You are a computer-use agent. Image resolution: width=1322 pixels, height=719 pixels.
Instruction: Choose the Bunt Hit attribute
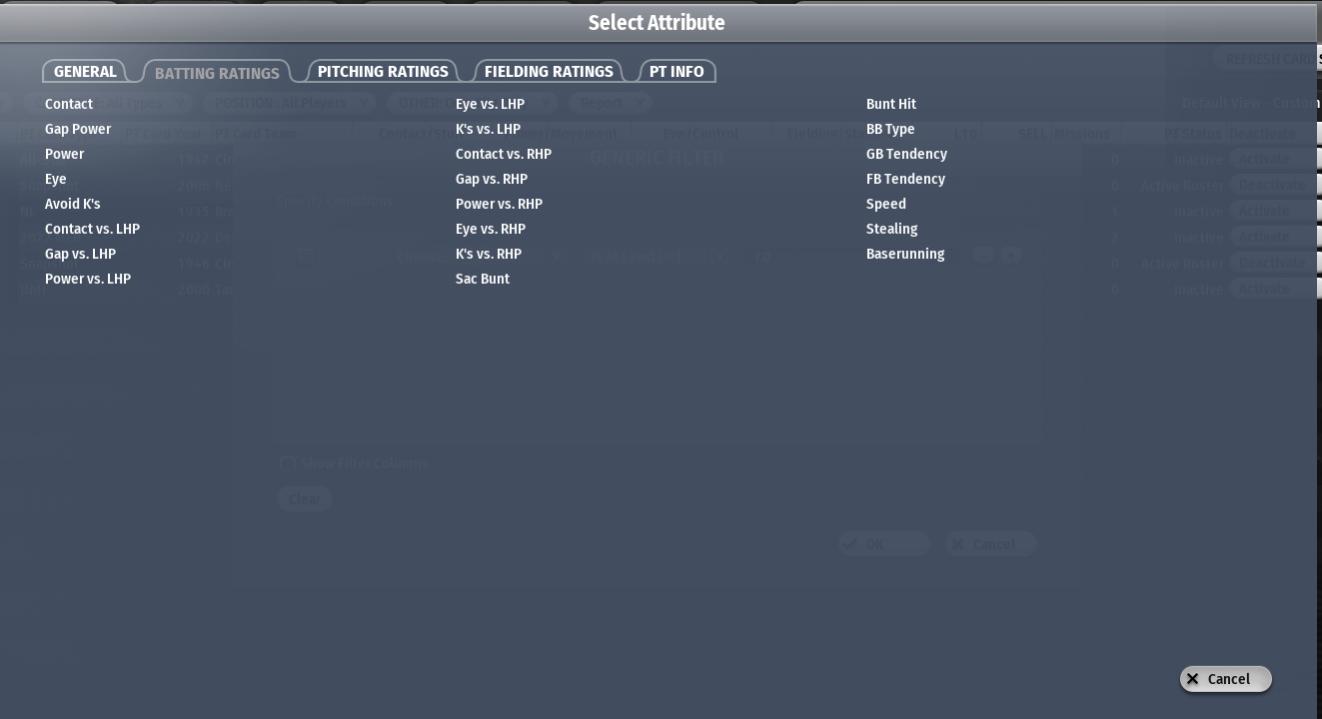coord(891,104)
